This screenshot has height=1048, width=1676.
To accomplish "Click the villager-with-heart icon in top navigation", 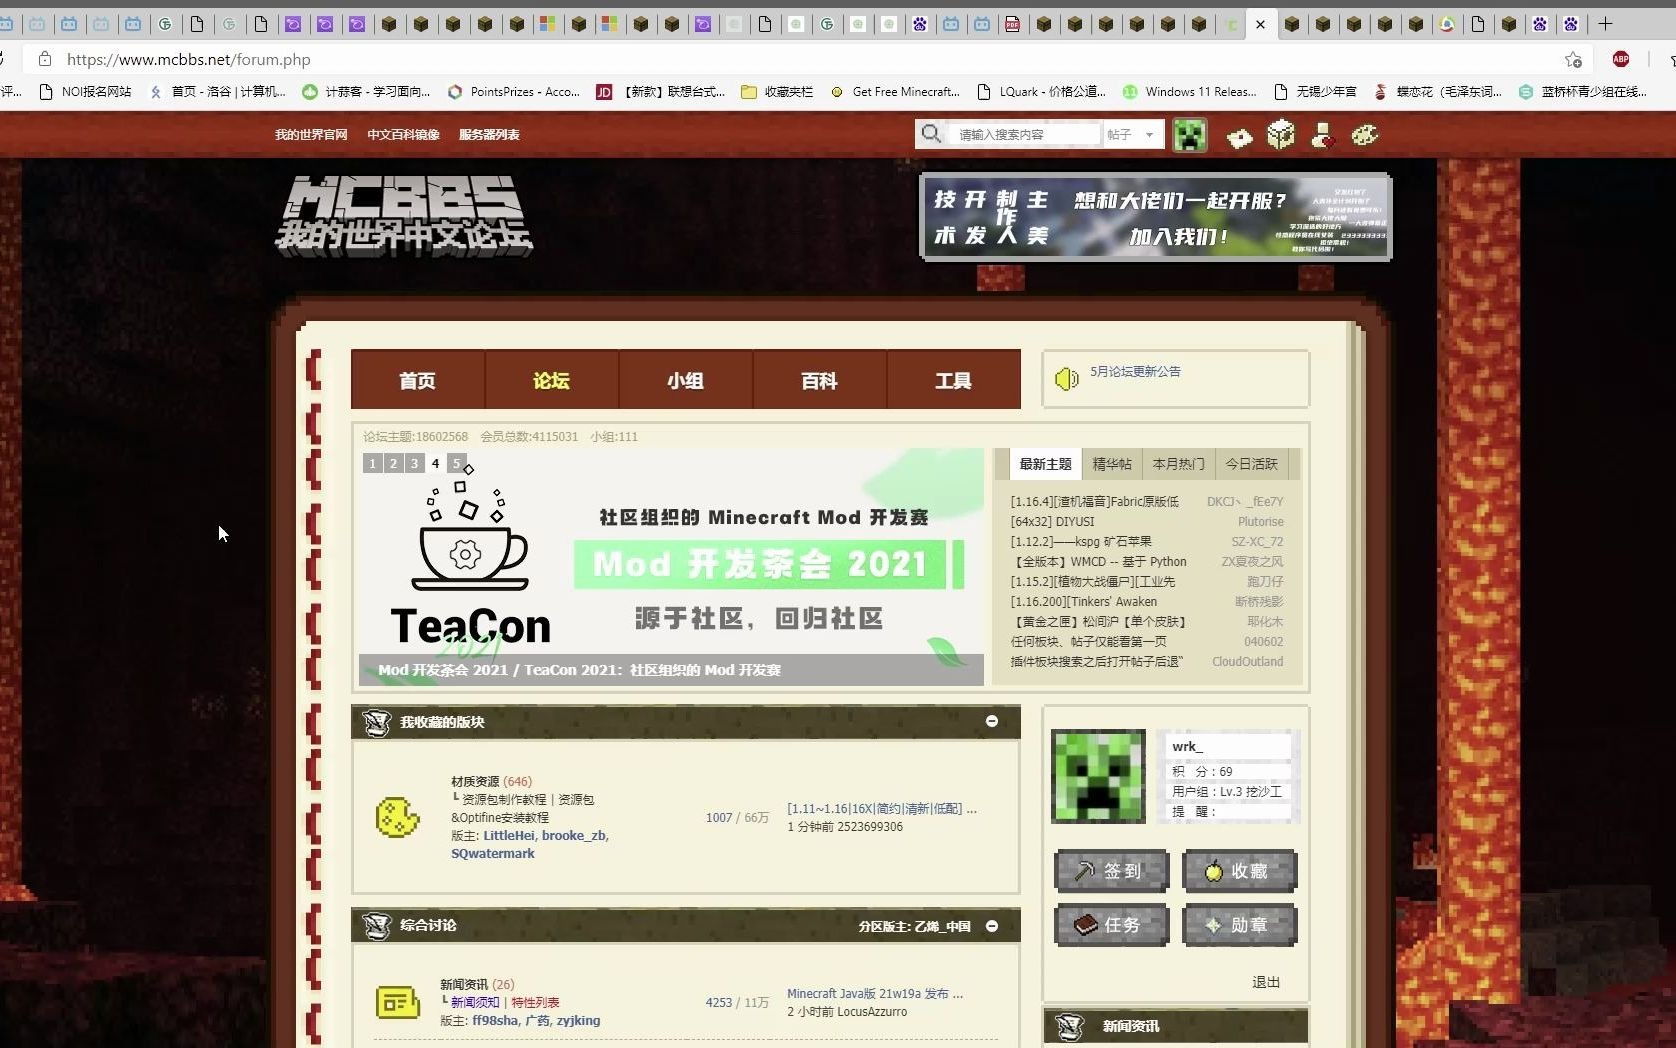I will [x=1322, y=135].
